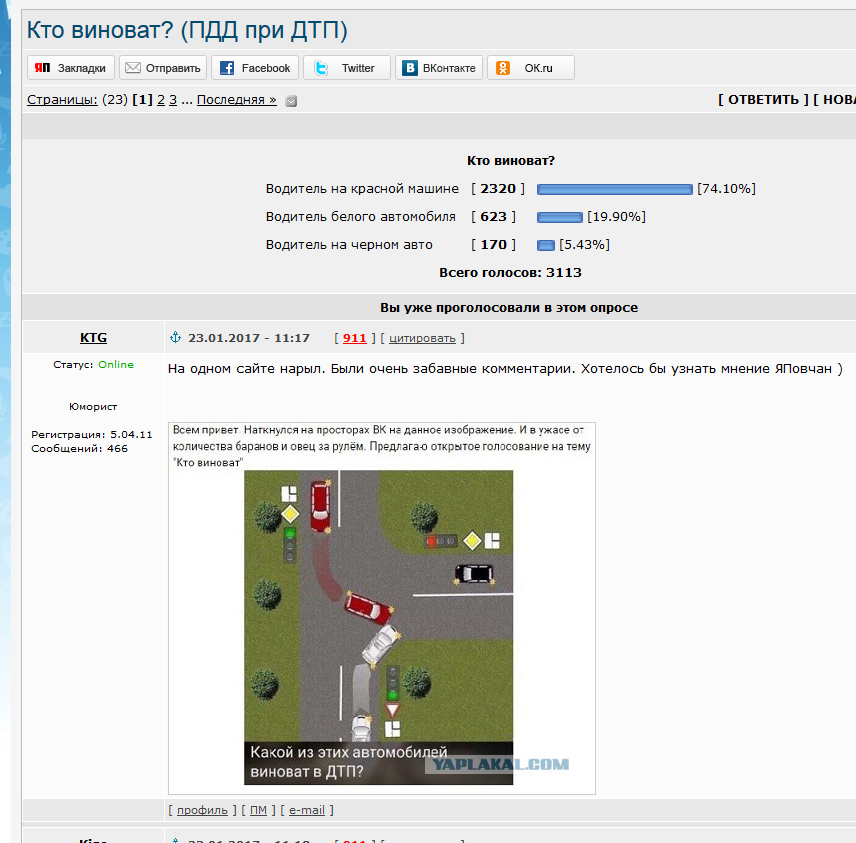Open the intersection accident image
The width and height of the screenshot is (856, 843).
click(378, 627)
